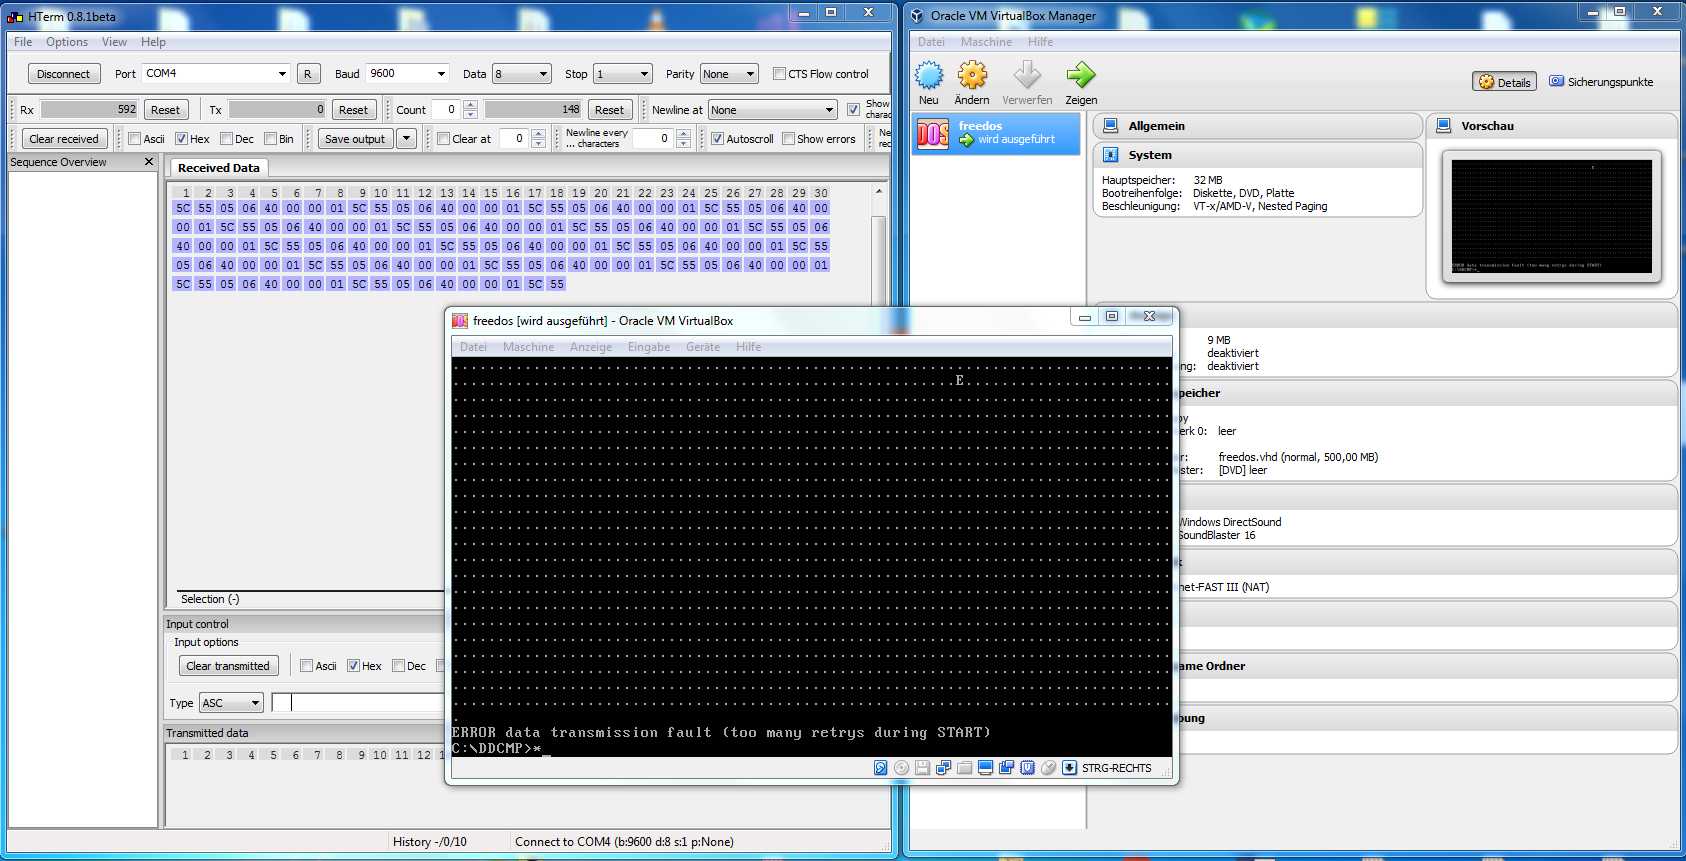Expand the Parity dropdown
Image resolution: width=1686 pixels, height=861 pixels.
click(x=729, y=74)
